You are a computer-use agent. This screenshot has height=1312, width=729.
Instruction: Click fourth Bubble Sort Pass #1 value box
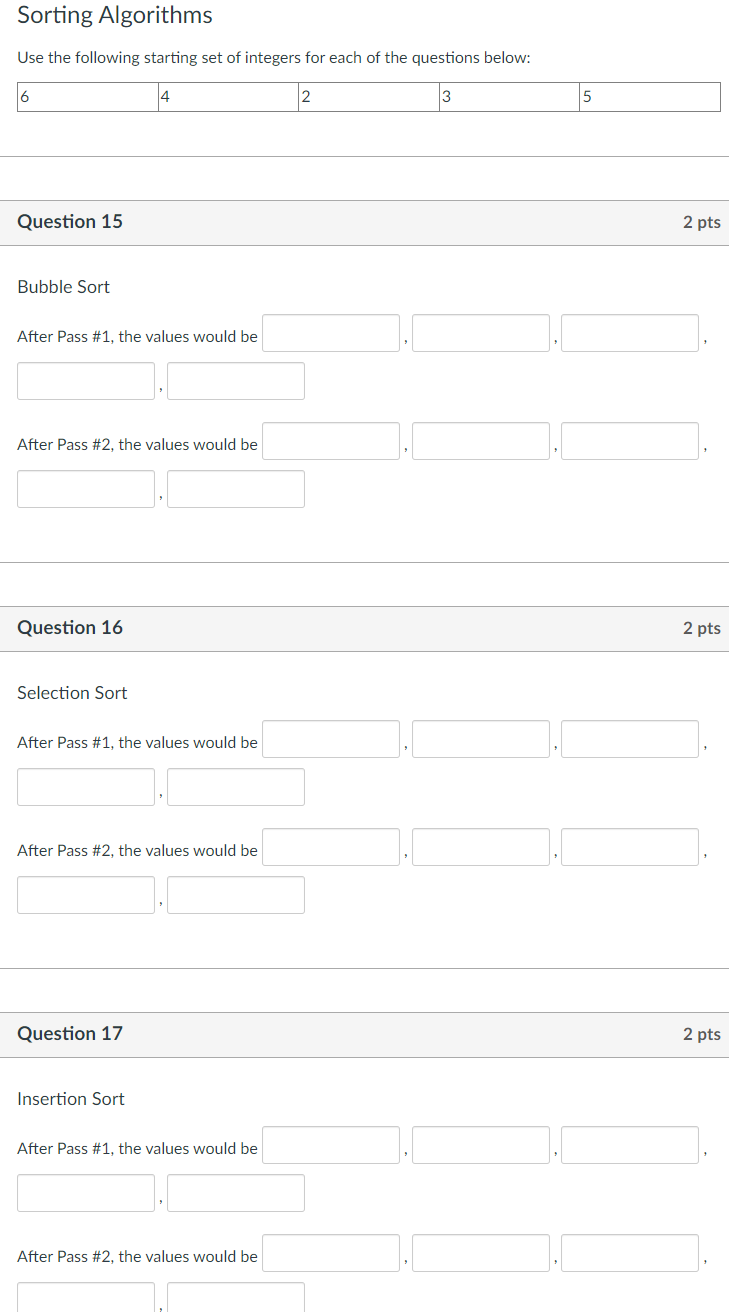[x=86, y=381]
